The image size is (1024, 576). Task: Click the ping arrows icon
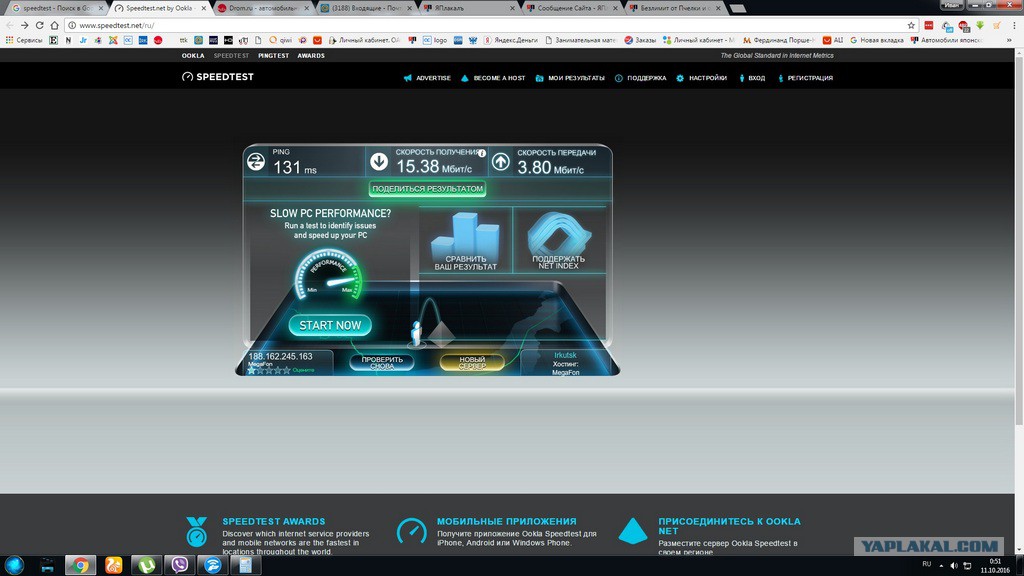pos(256,161)
